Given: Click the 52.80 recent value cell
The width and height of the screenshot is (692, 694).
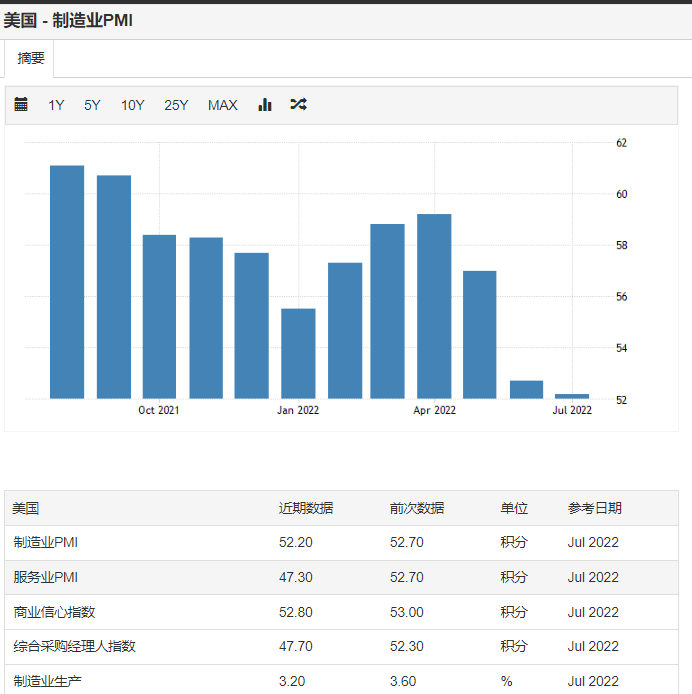Looking at the screenshot, I should tap(296, 612).
